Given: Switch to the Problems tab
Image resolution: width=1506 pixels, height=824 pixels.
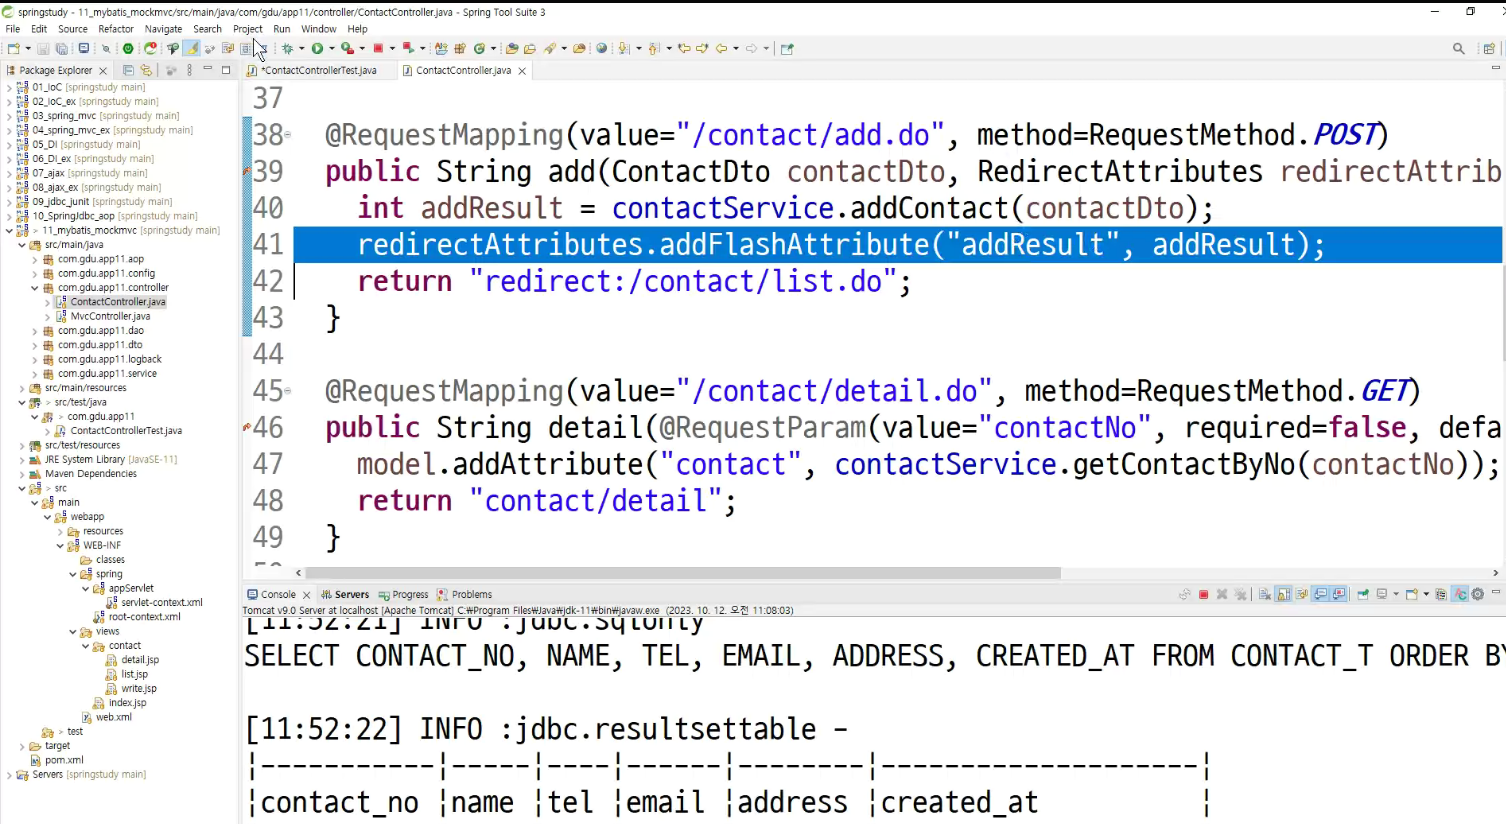Looking at the screenshot, I should click(x=464, y=594).
